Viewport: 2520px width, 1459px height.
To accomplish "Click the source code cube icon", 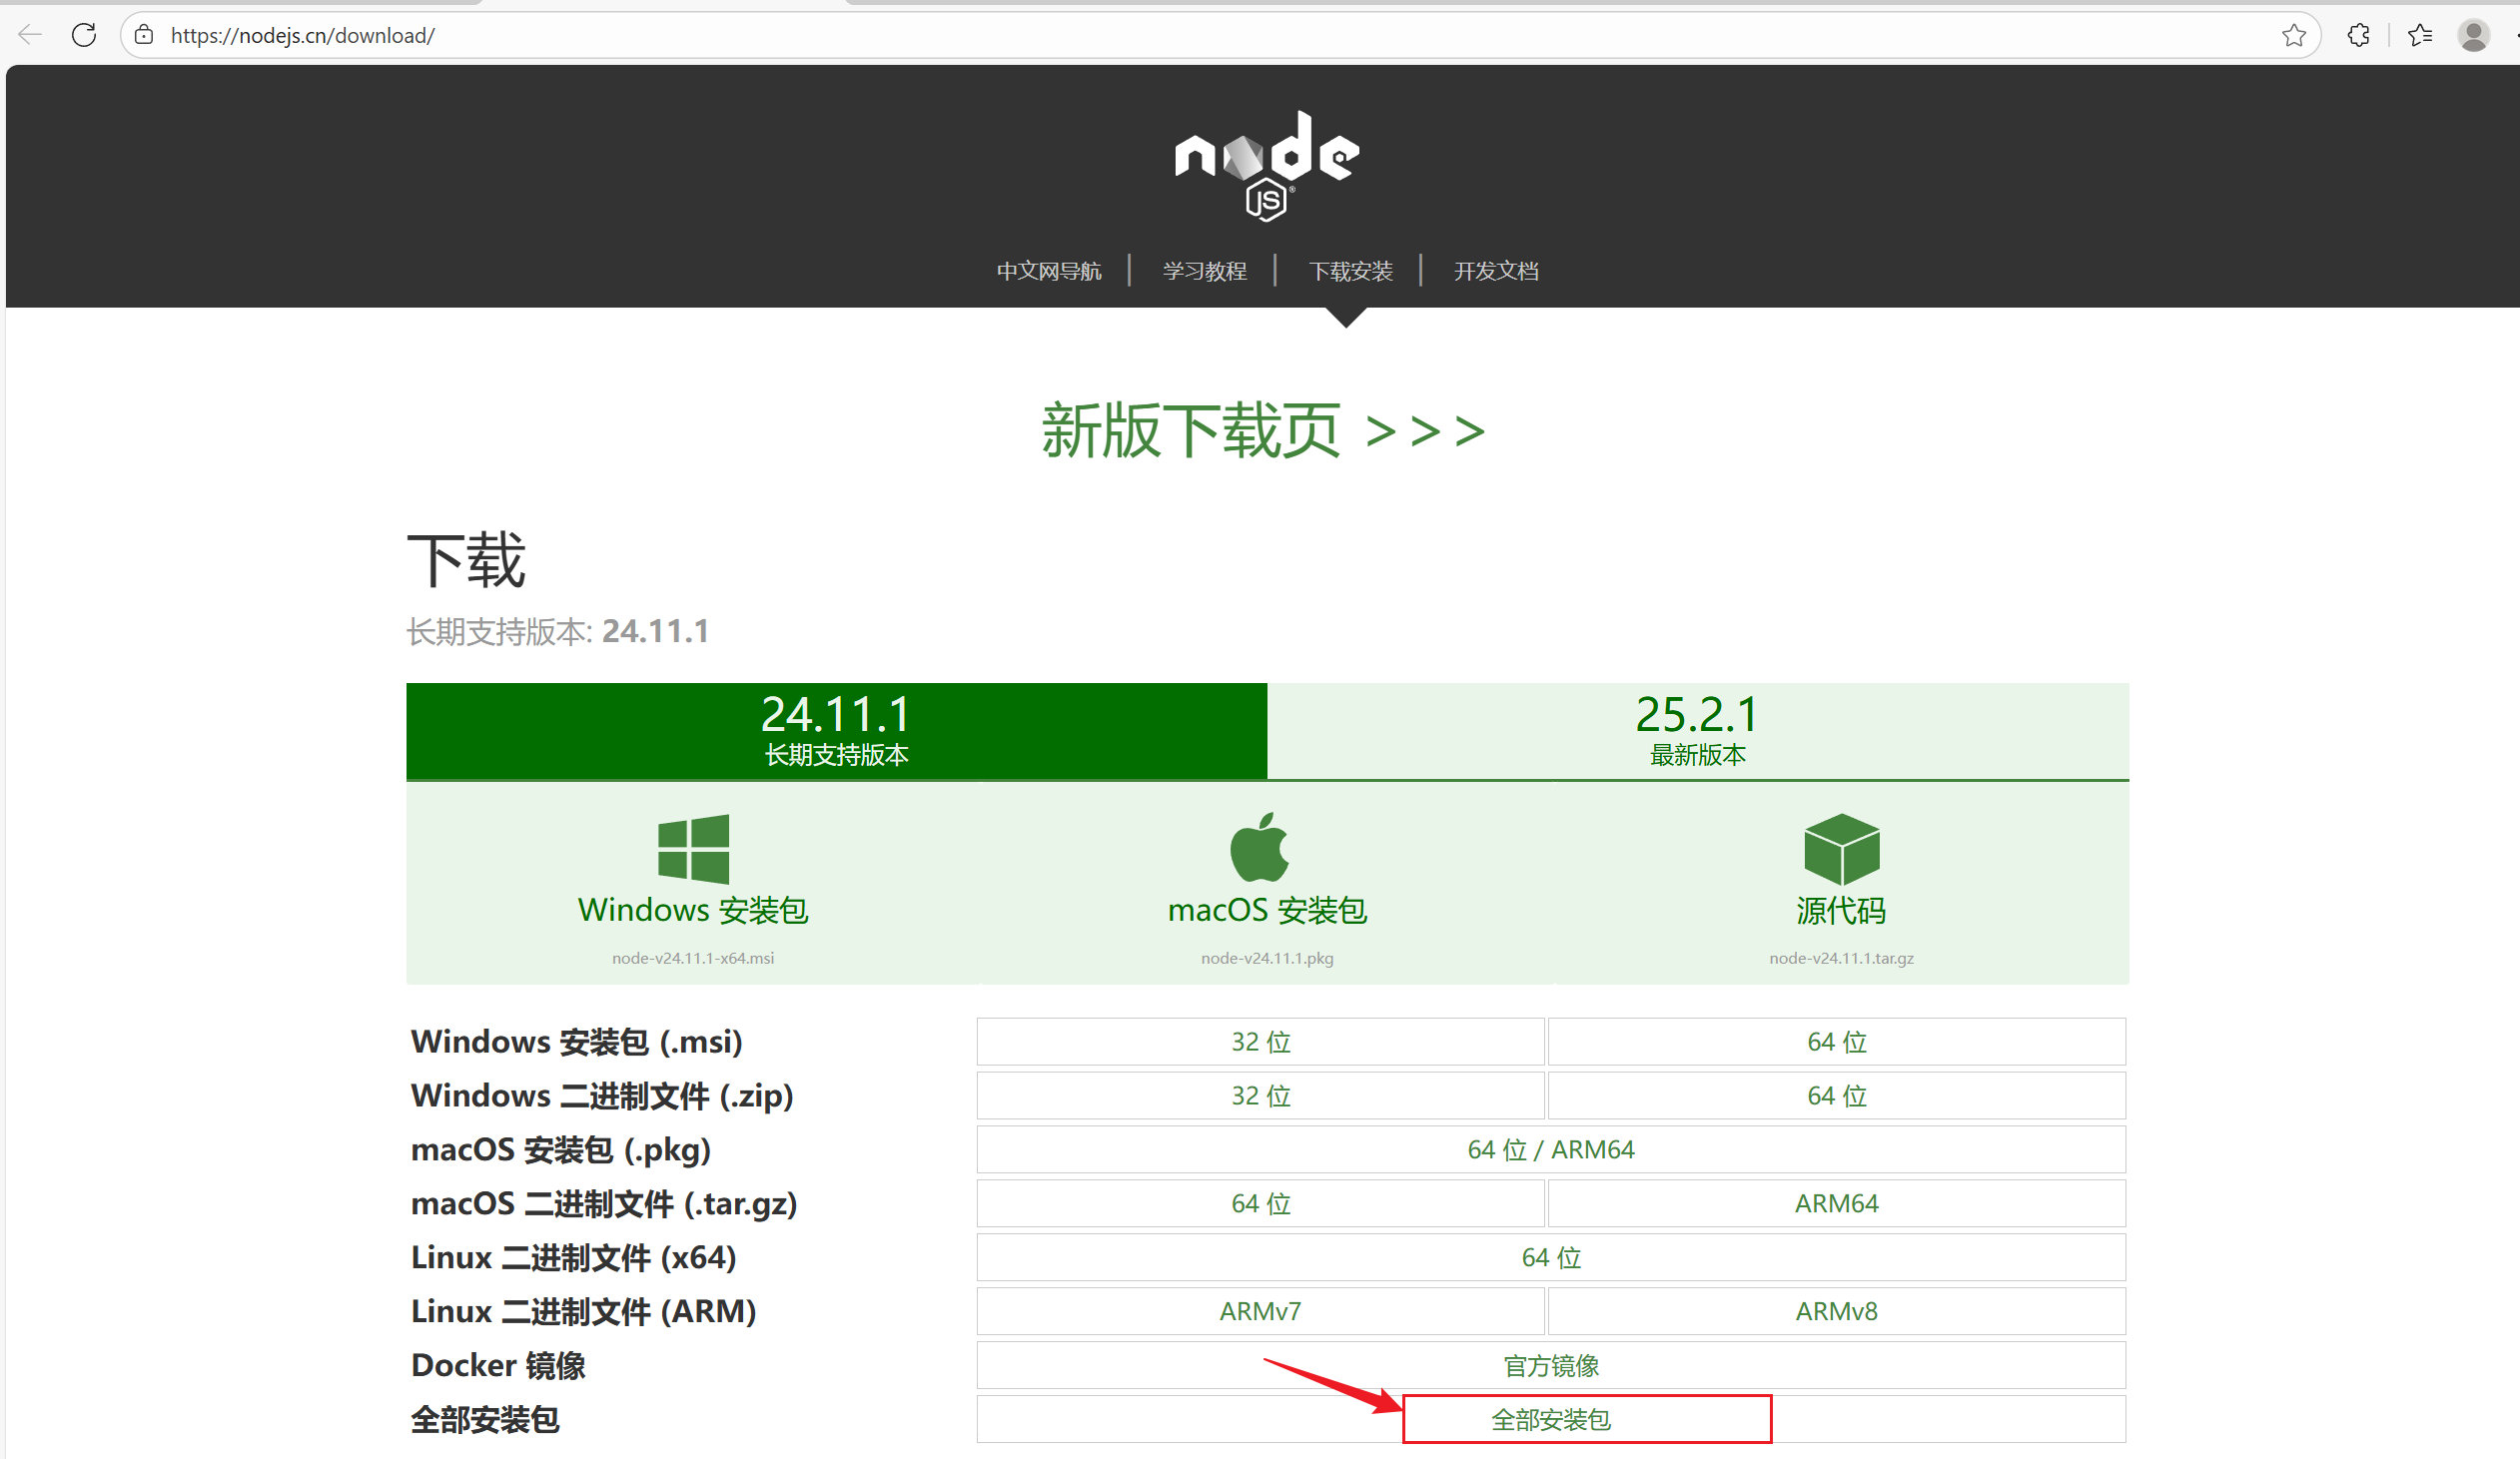I will 1841,848.
